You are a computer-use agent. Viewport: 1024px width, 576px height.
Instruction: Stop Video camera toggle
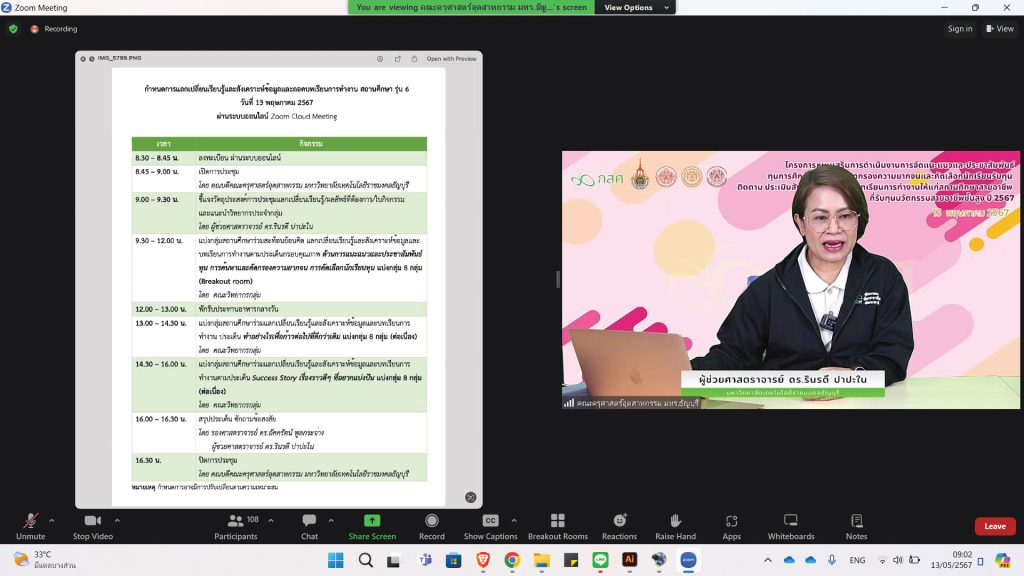click(x=93, y=526)
